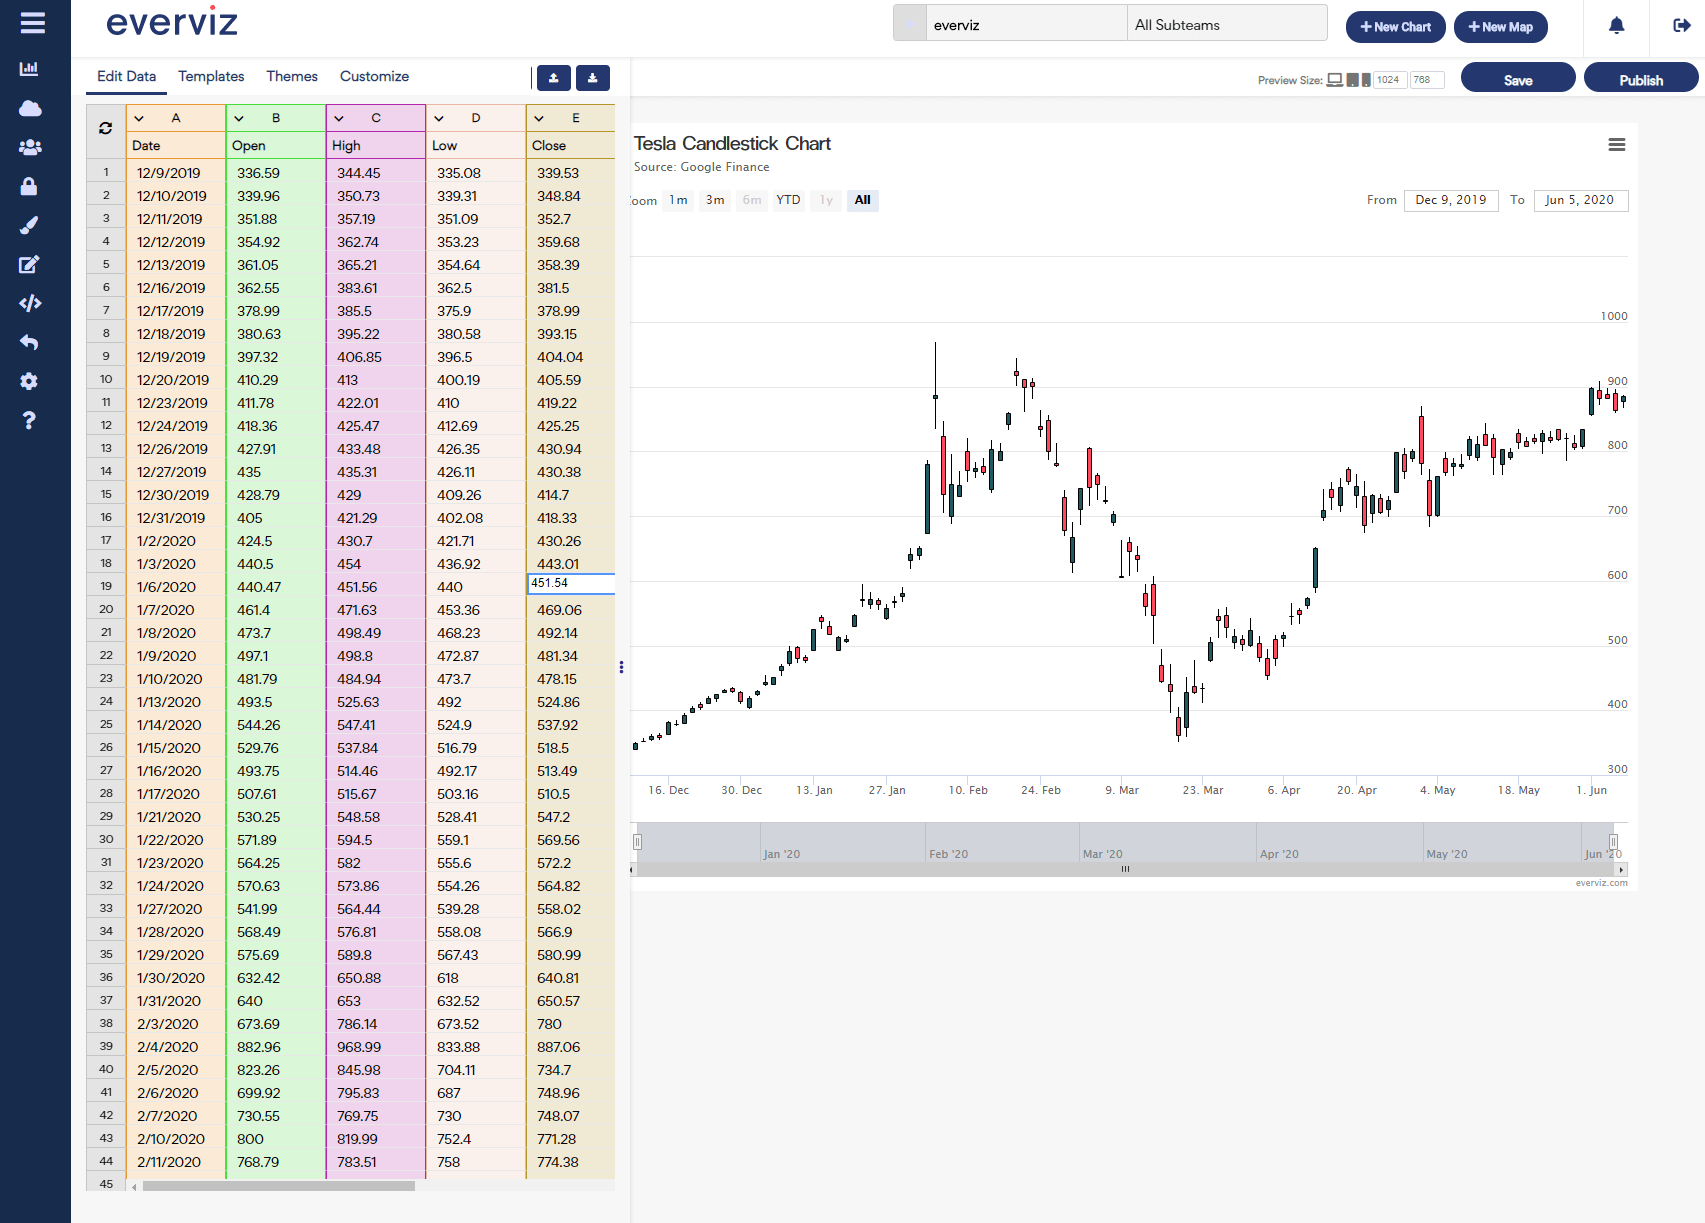The image size is (1705, 1223).
Task: Open the teams icon in the sidebar
Action: click(29, 146)
